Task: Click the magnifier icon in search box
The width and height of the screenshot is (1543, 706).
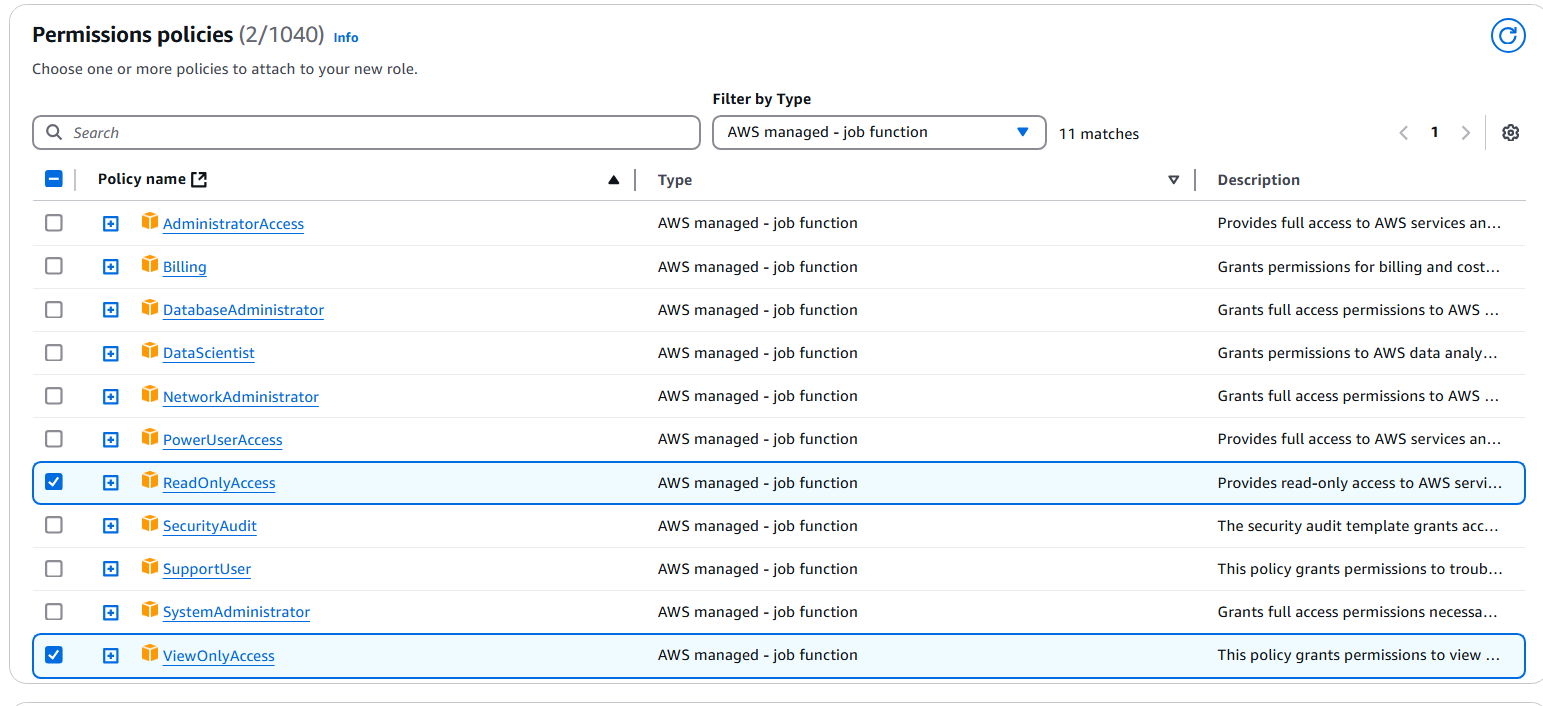Action: point(54,133)
